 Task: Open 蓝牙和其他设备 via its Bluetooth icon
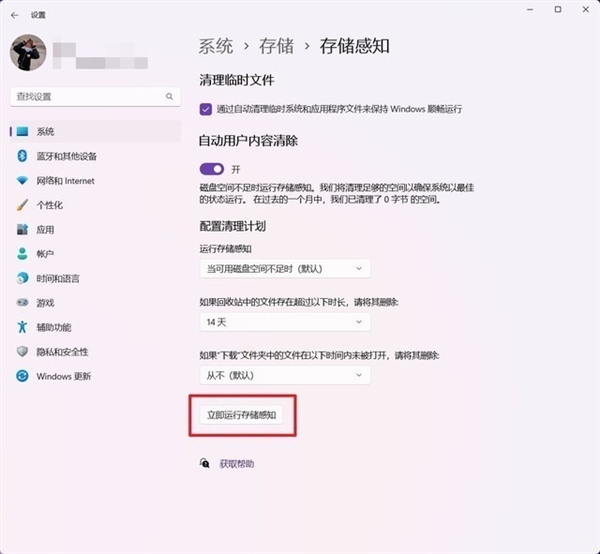point(21,156)
